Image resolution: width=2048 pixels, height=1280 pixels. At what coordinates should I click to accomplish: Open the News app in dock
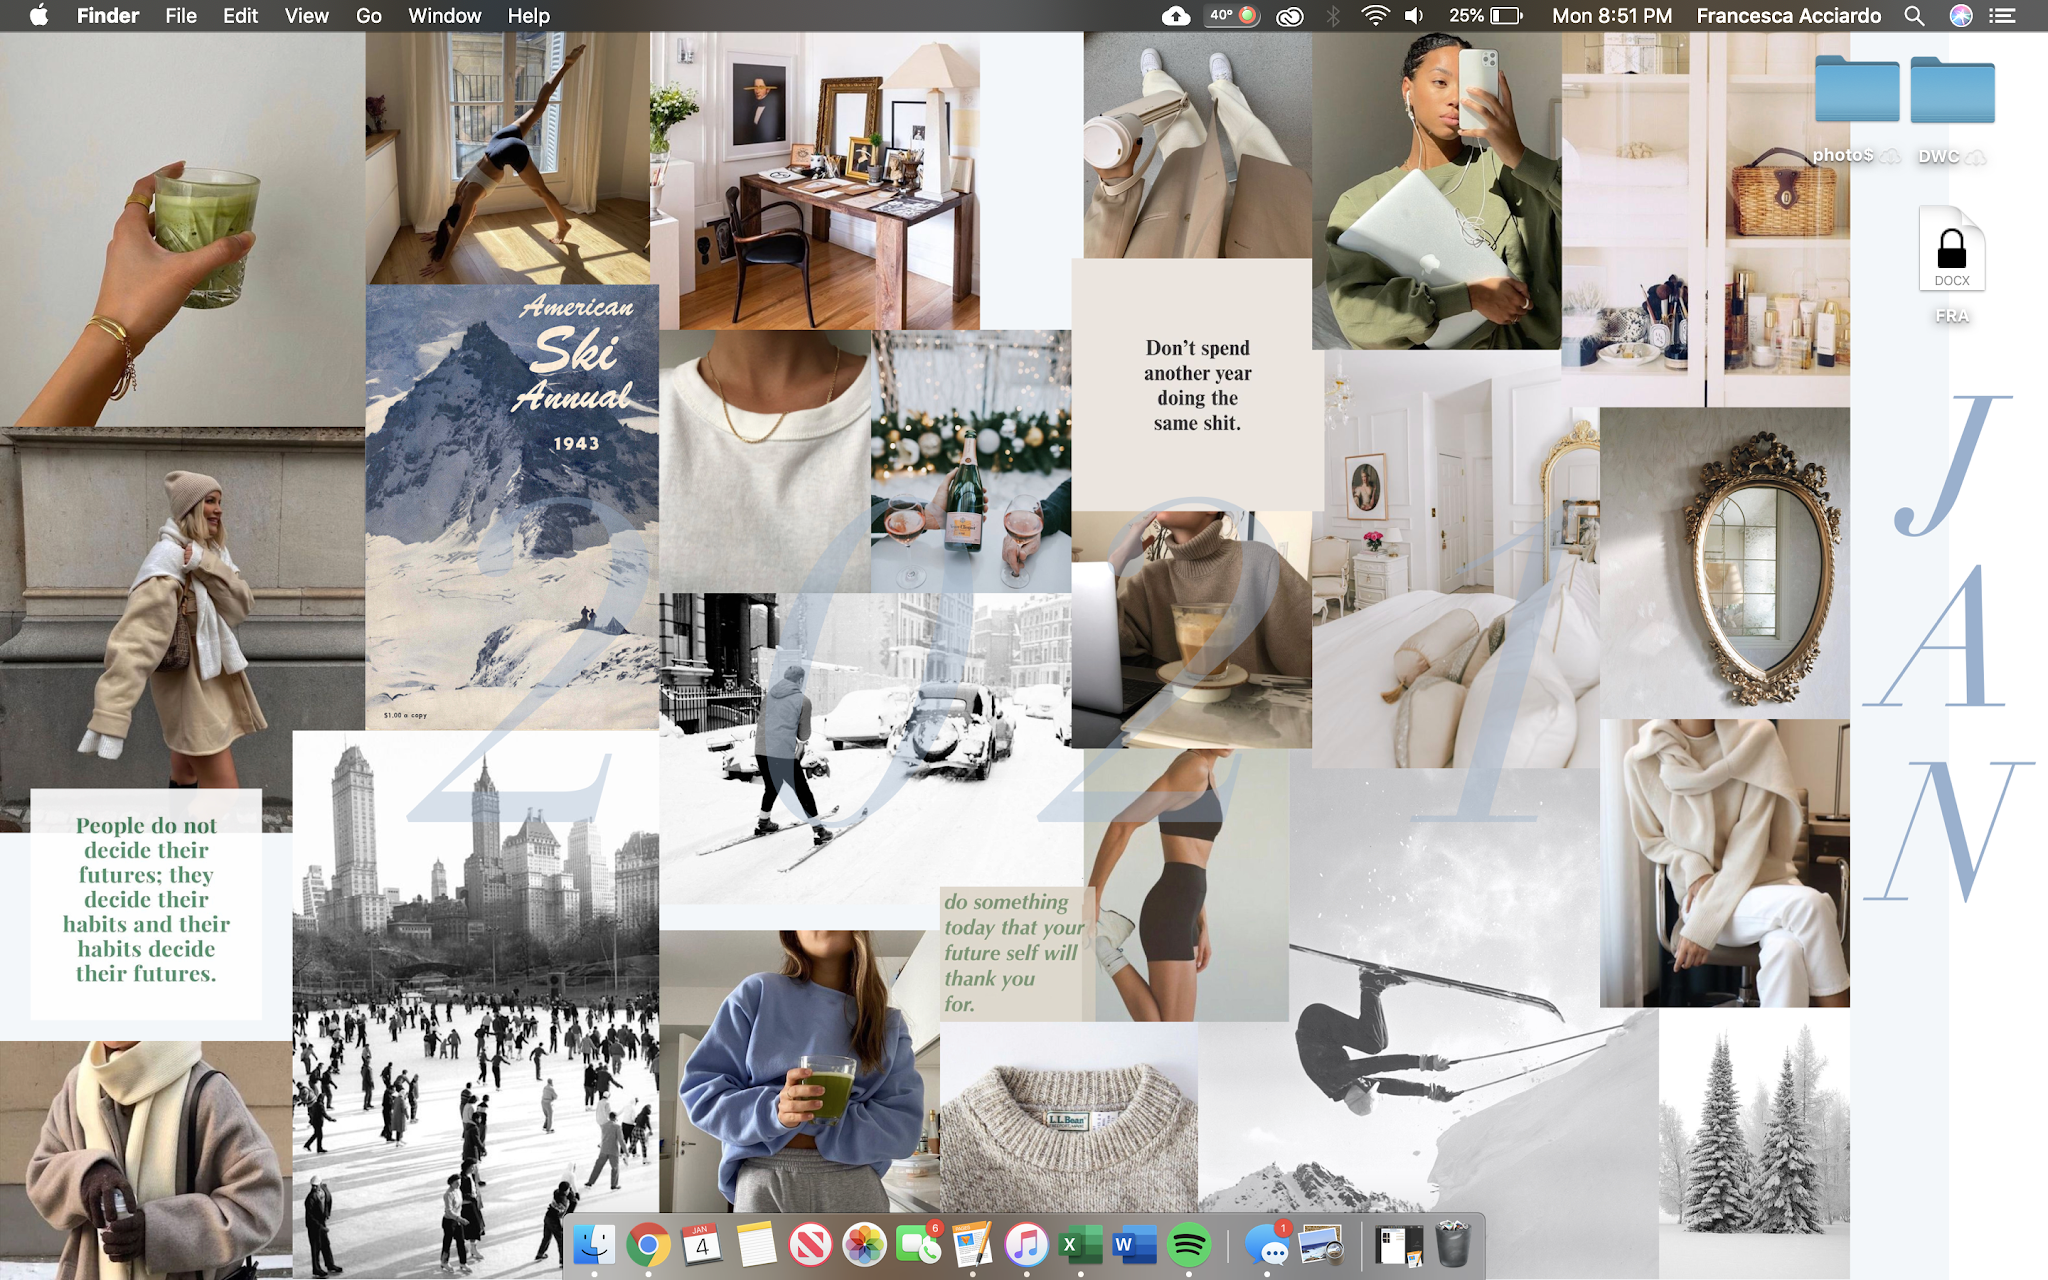click(810, 1245)
